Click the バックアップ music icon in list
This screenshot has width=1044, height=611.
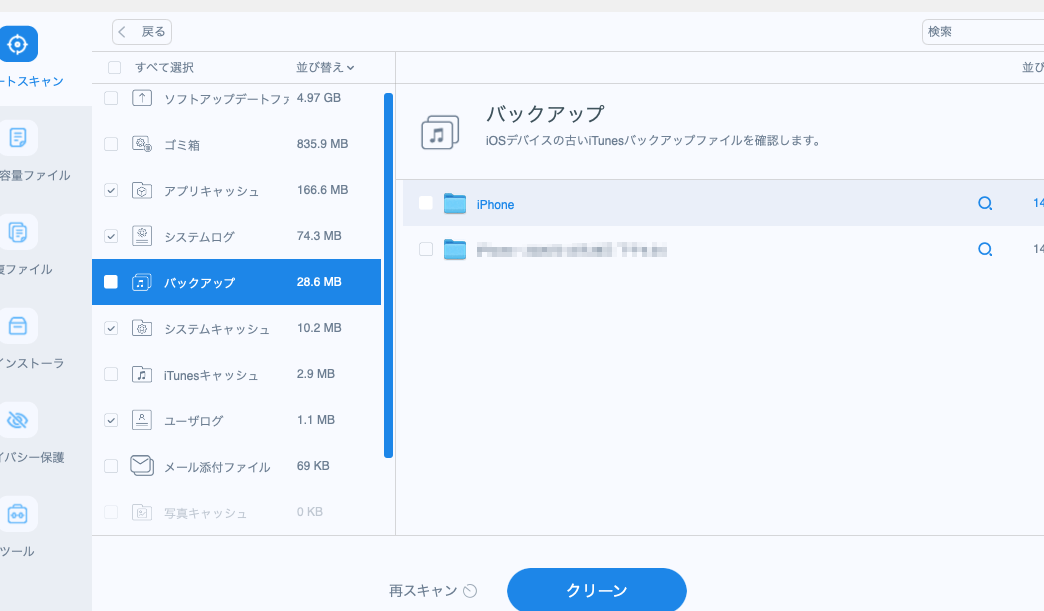point(142,282)
